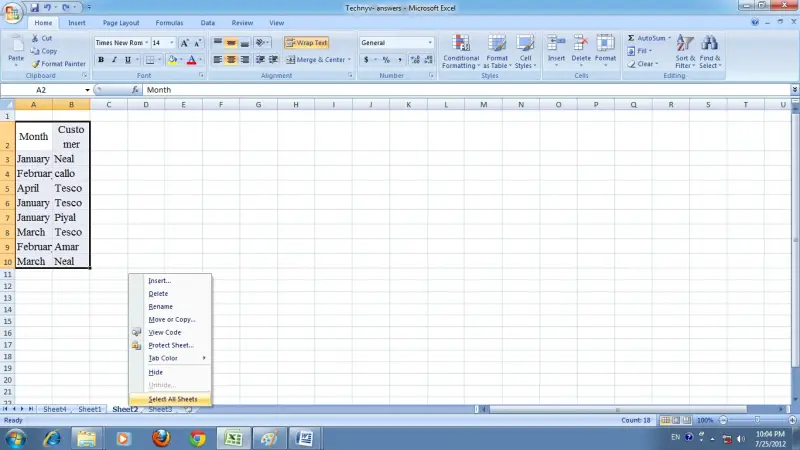Viewport: 800px width, 450px height.
Task: Click the Insert Function fx icon
Action: click(x=135, y=90)
